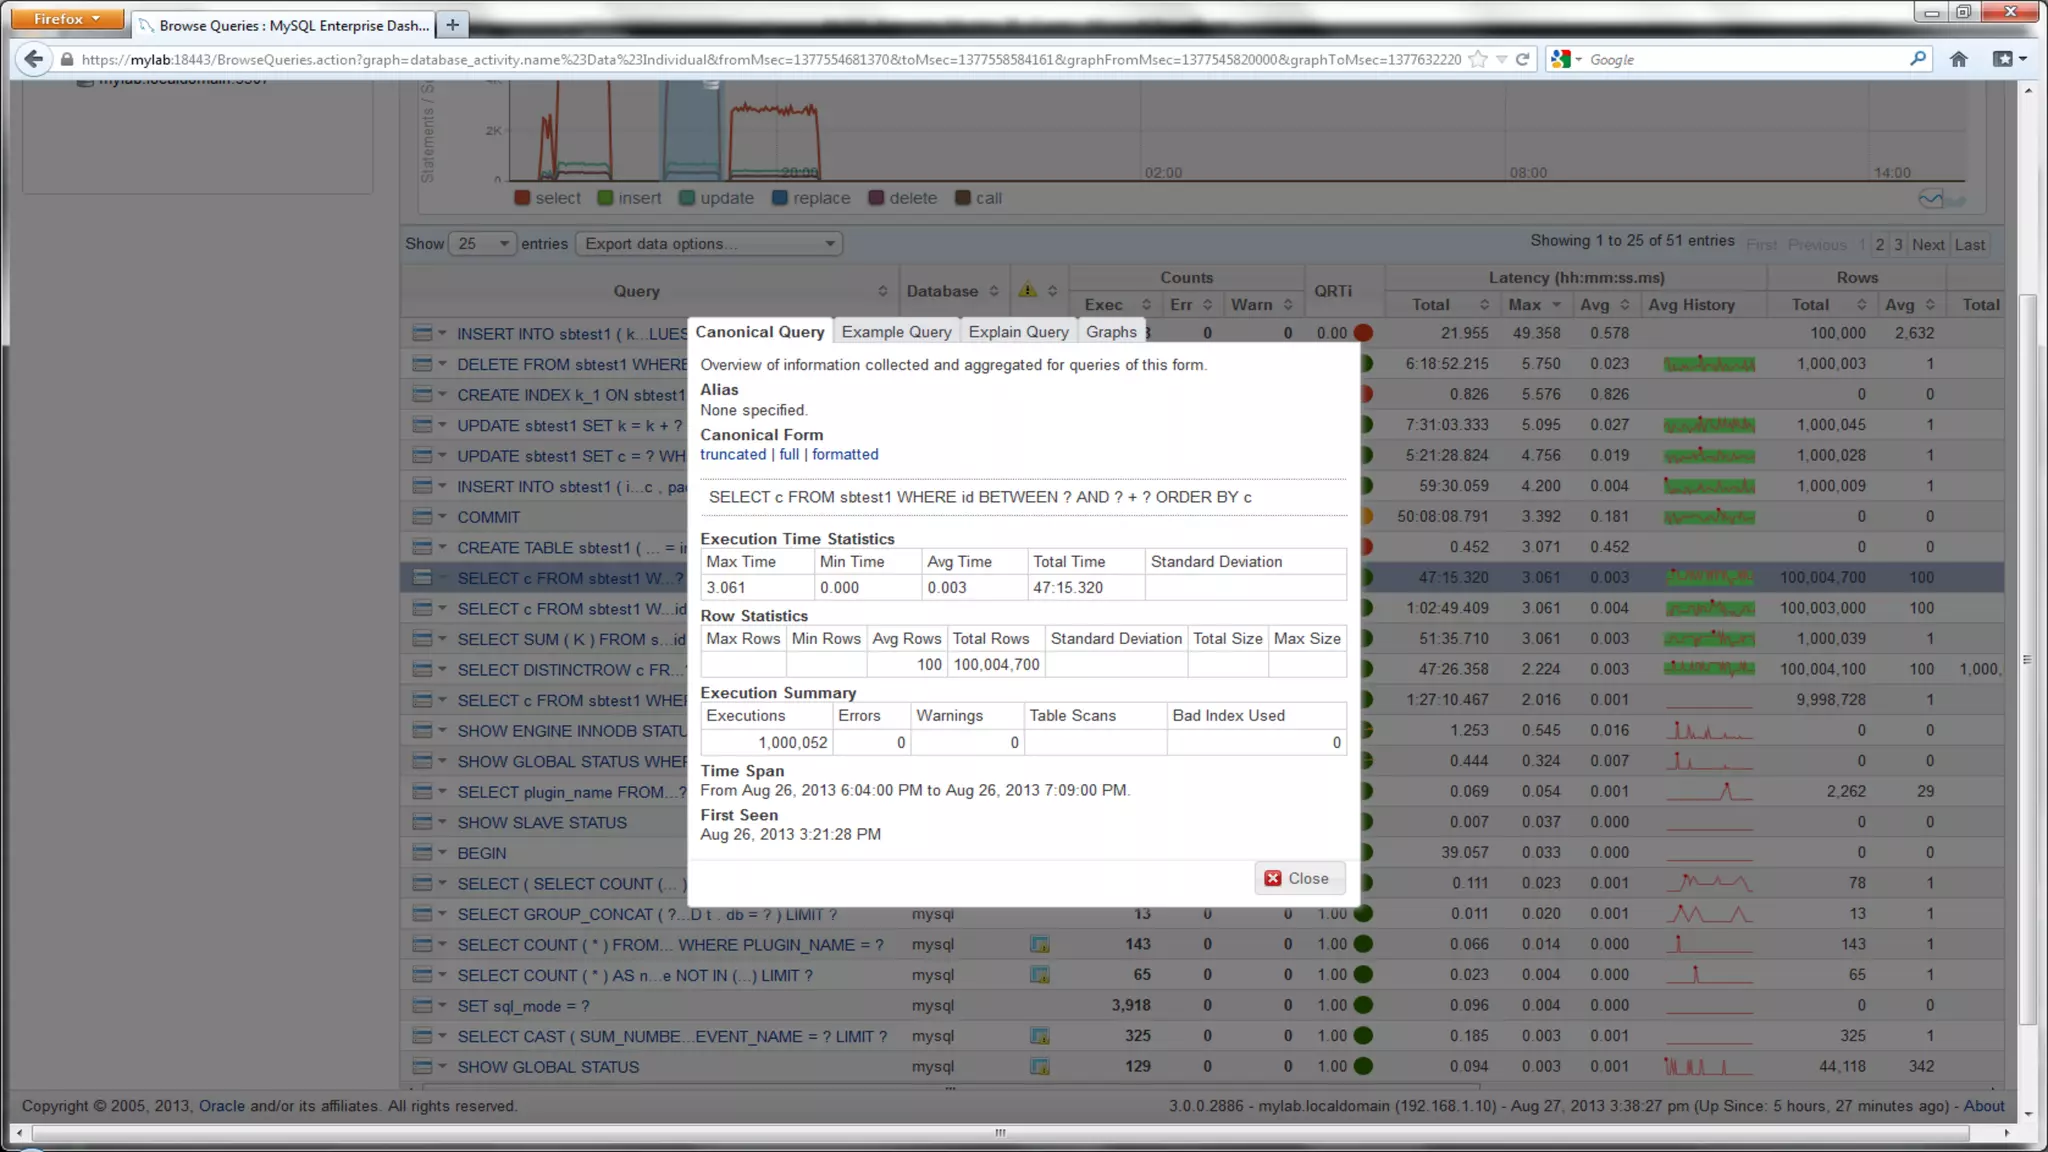The width and height of the screenshot is (2048, 1152).
Task: Open row icon for INSERT INTO sbtest1 ( k
Action: click(422, 333)
